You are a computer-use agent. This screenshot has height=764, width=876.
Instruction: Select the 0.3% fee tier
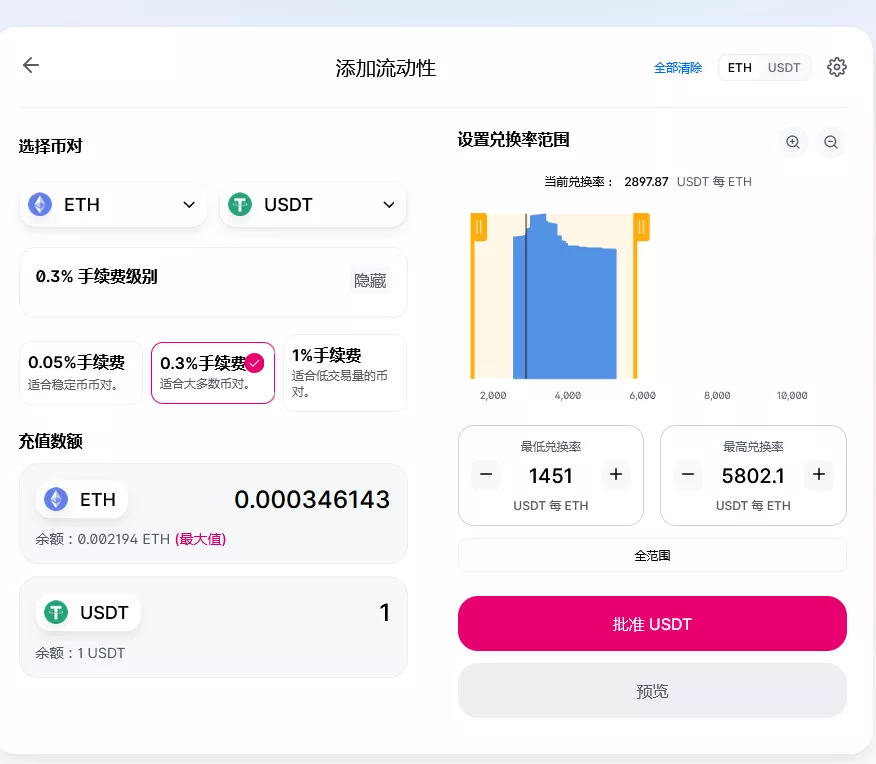(213, 373)
